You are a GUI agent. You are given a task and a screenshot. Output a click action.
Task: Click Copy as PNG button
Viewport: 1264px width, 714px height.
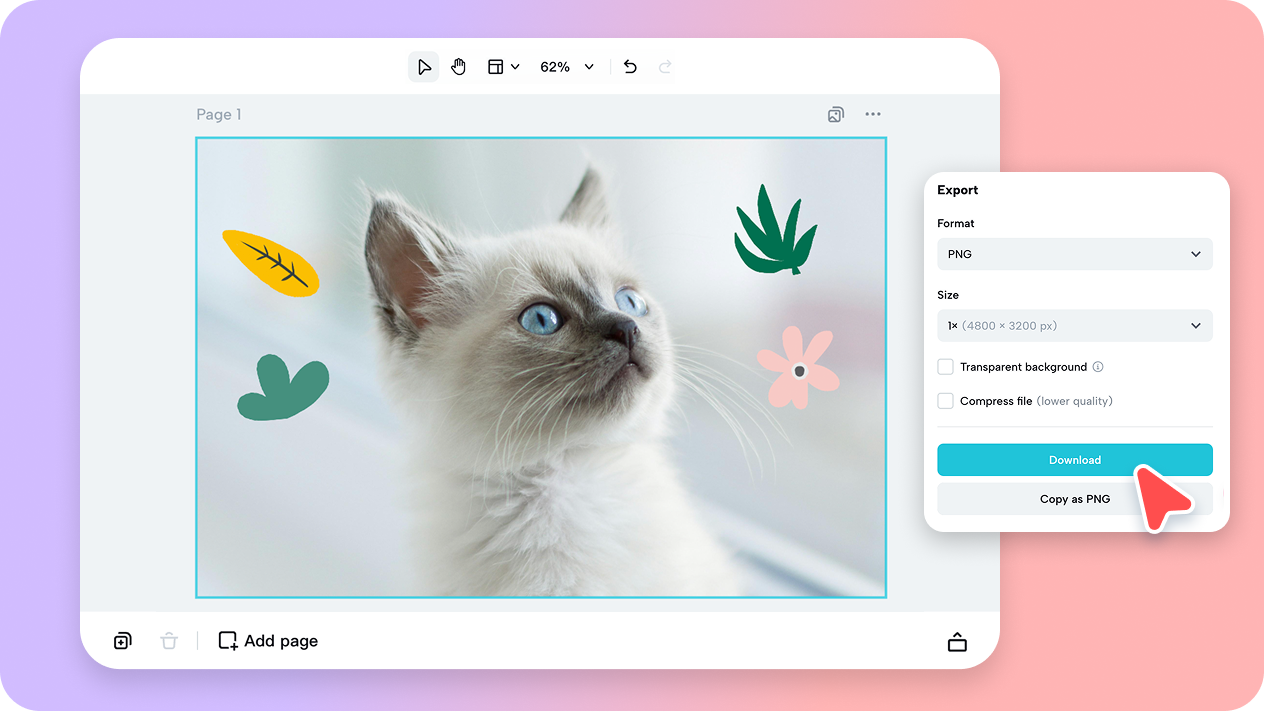point(1075,499)
